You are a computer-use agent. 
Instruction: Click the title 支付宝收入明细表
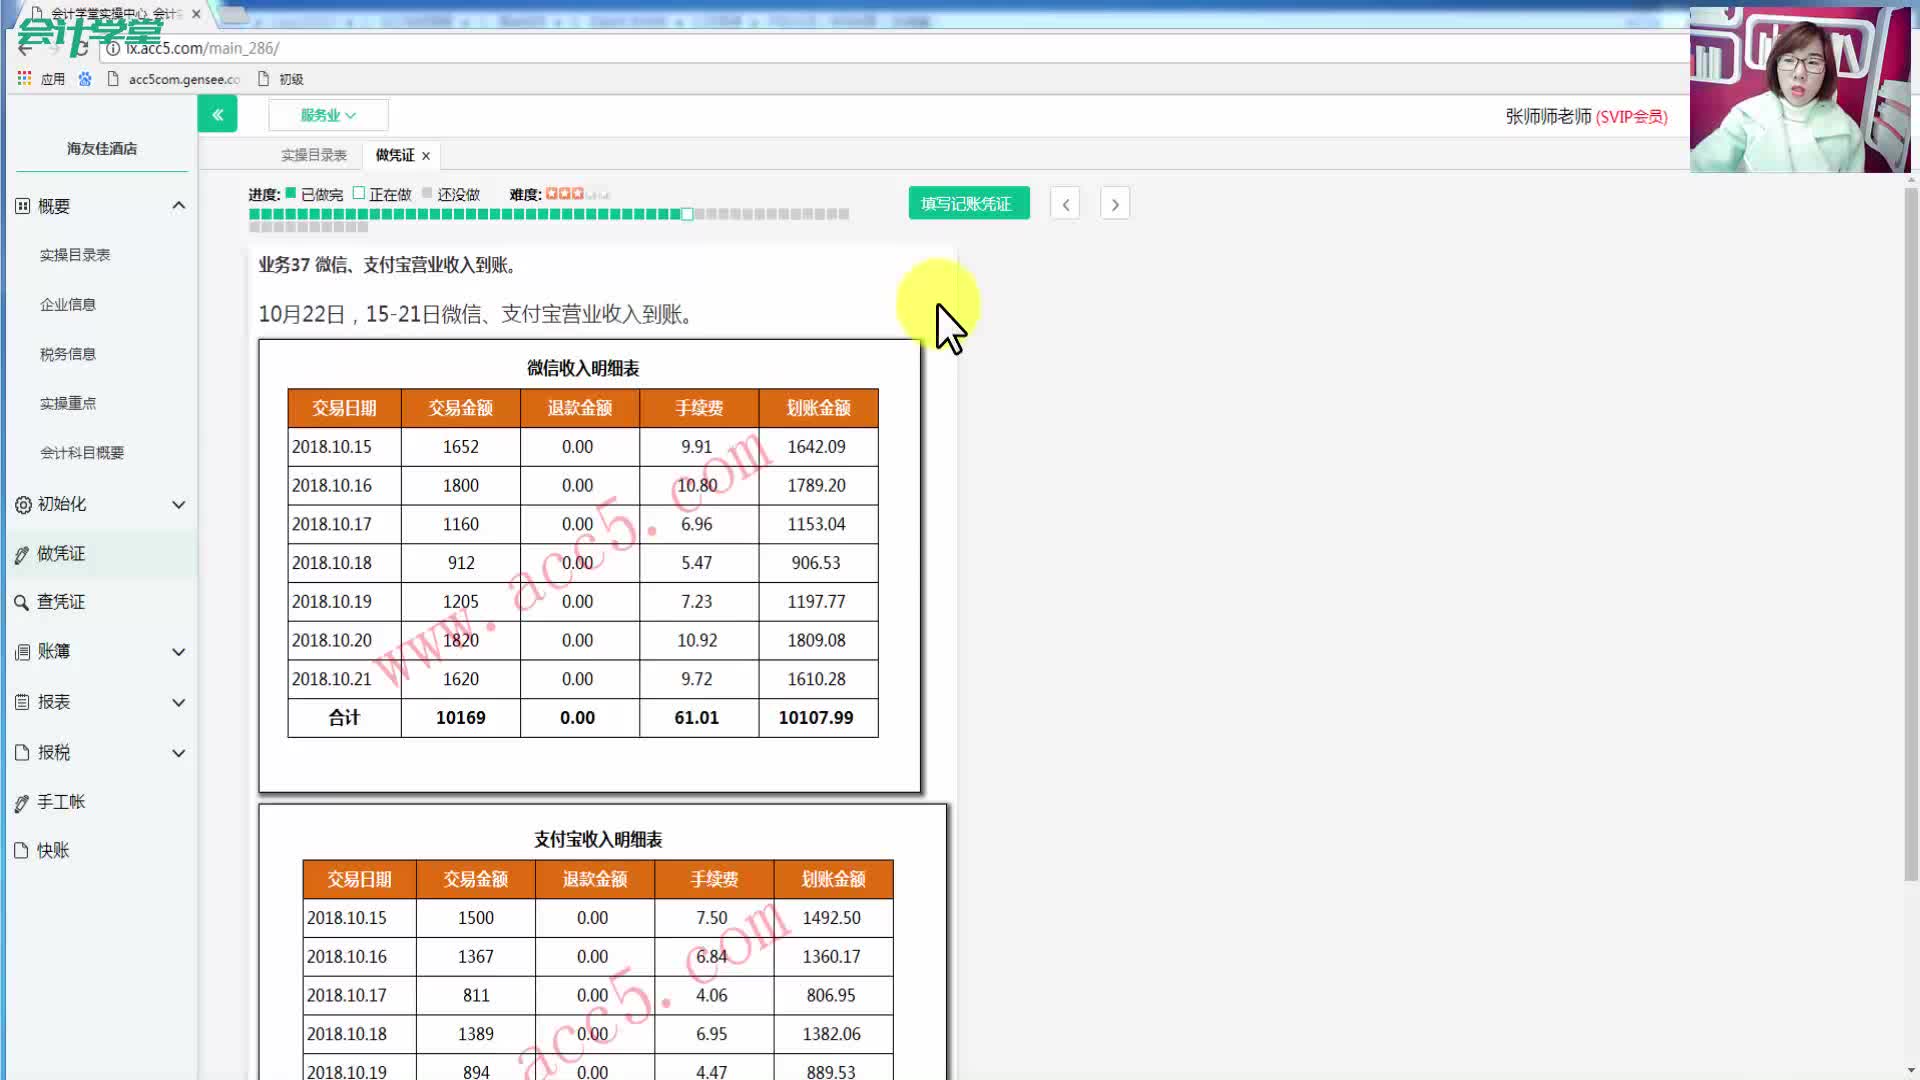point(598,839)
